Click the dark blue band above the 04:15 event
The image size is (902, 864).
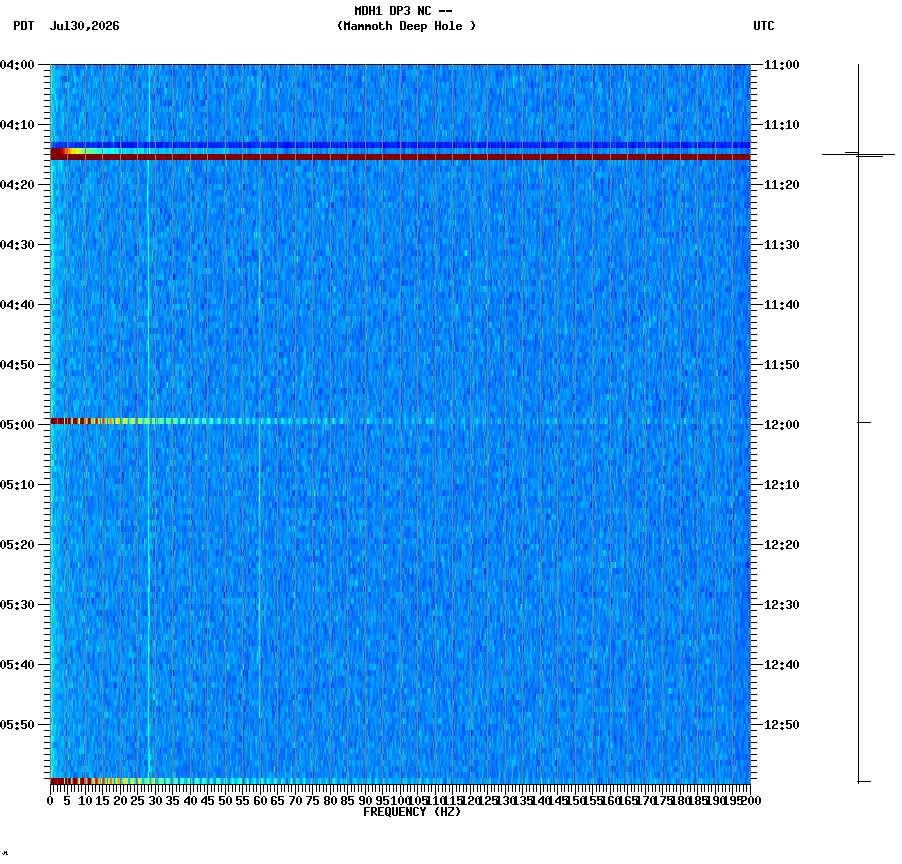pos(400,145)
